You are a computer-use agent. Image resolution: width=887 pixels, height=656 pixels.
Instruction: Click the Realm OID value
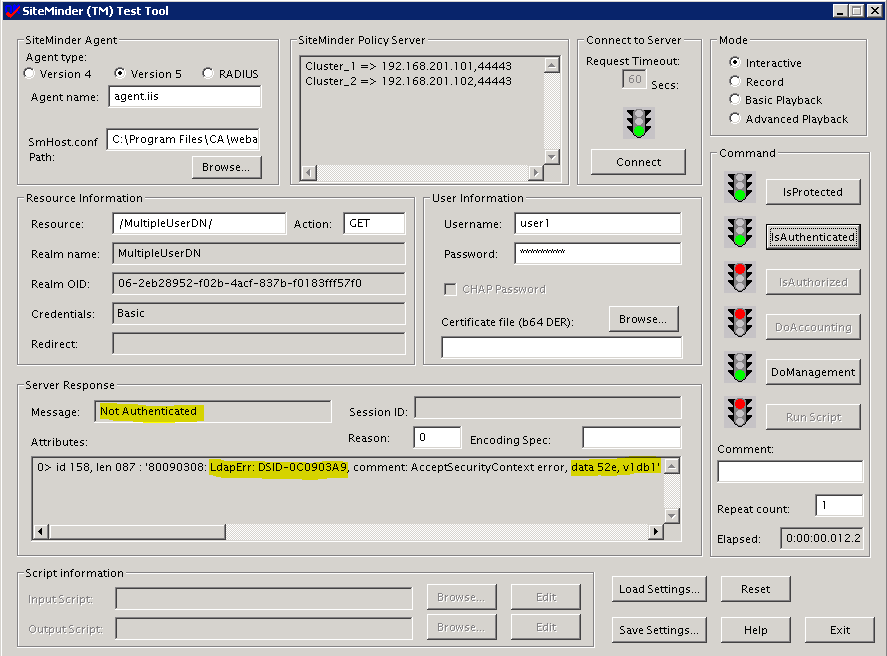[240, 283]
